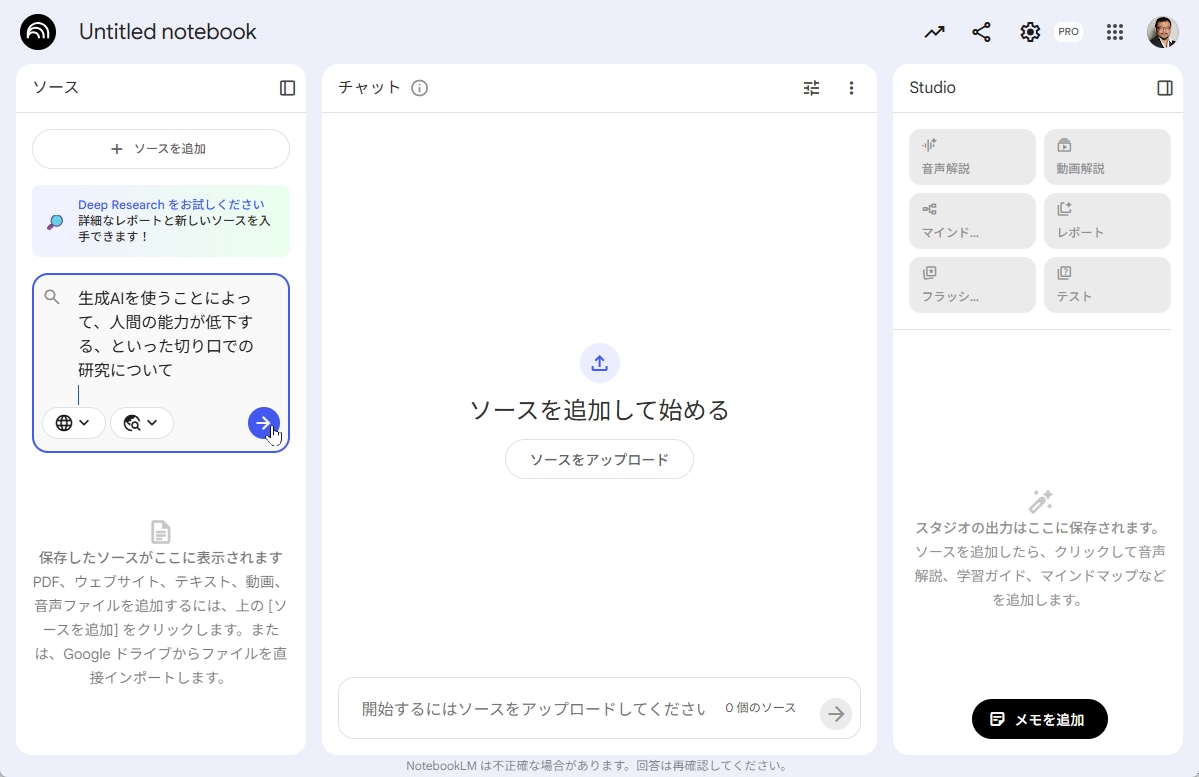
Task: Click the Untitled notebook title
Action: (x=167, y=32)
